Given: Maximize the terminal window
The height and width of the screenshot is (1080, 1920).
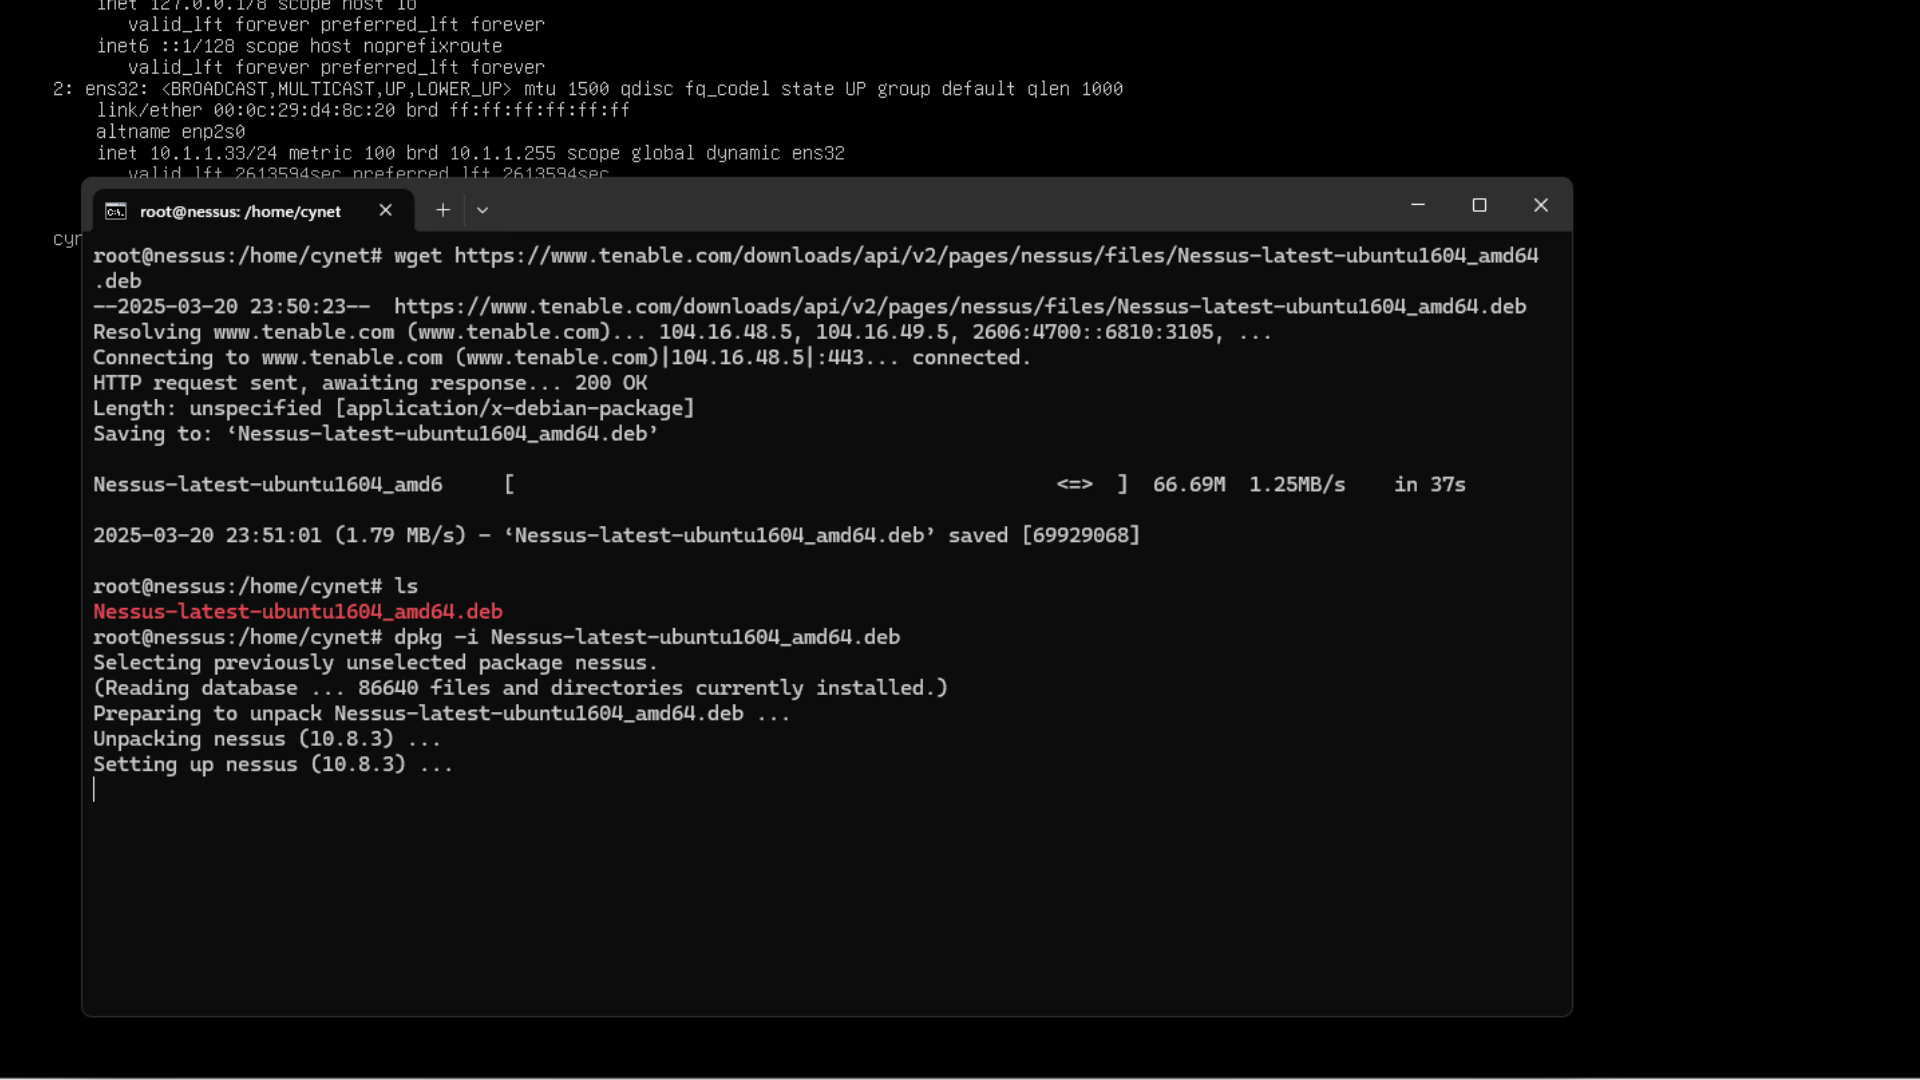Looking at the screenshot, I should coord(1479,205).
